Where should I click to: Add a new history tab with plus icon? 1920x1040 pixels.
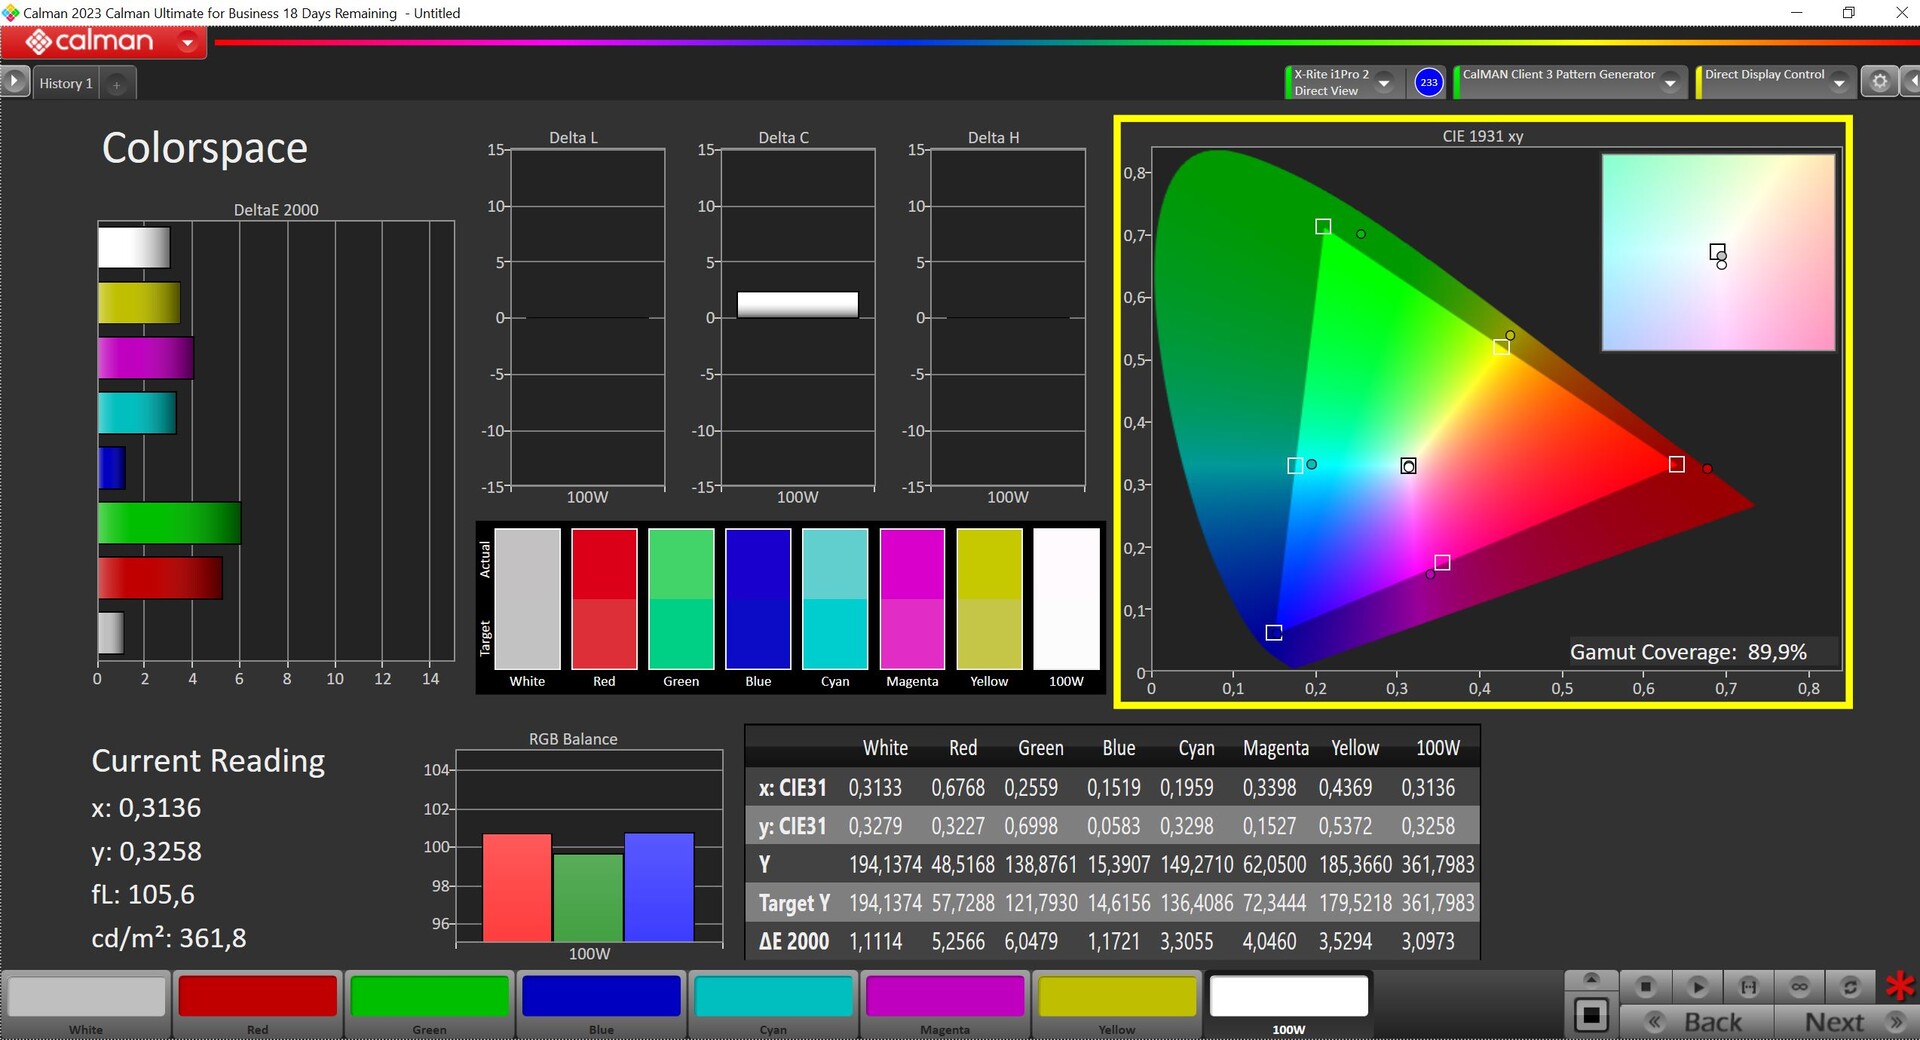click(x=117, y=84)
